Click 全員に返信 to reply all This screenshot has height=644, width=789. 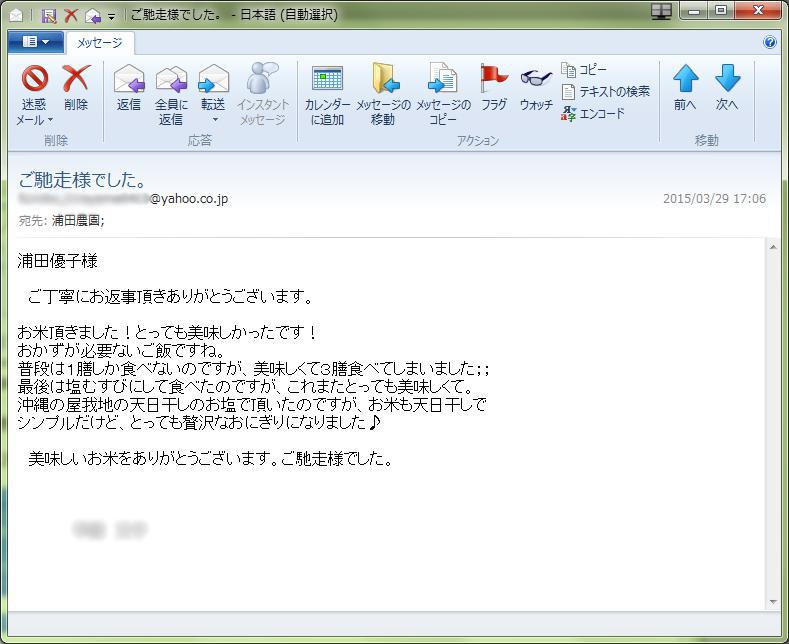coord(171,80)
